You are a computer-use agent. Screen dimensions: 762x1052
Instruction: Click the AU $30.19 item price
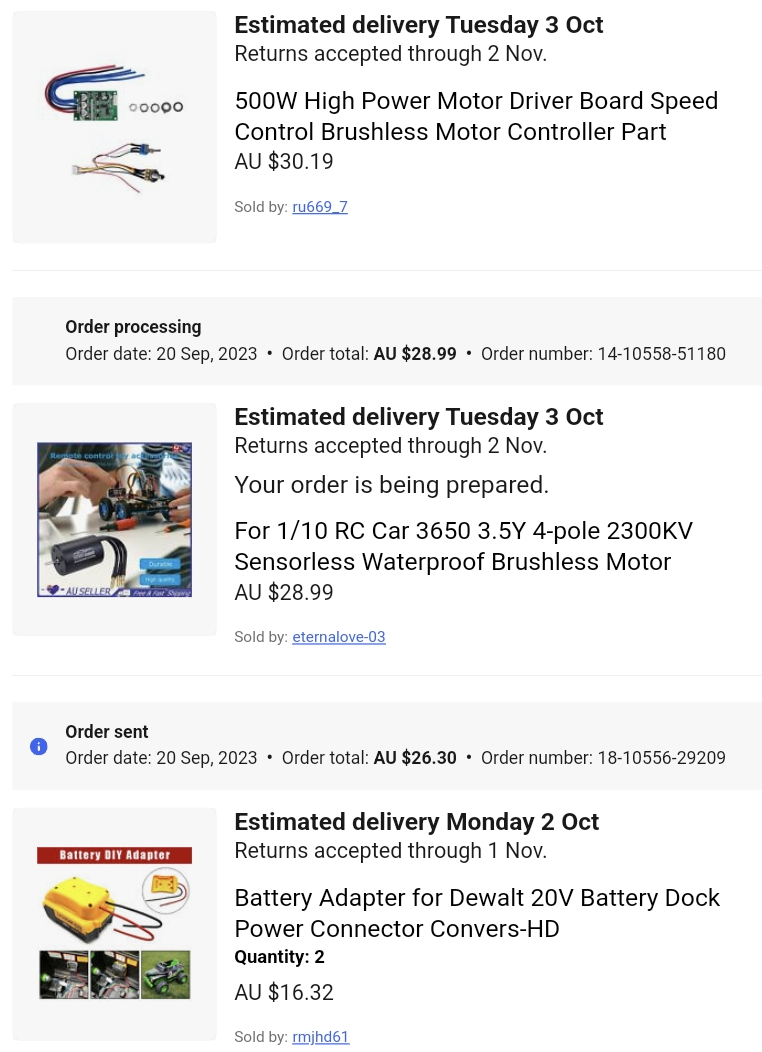284,161
